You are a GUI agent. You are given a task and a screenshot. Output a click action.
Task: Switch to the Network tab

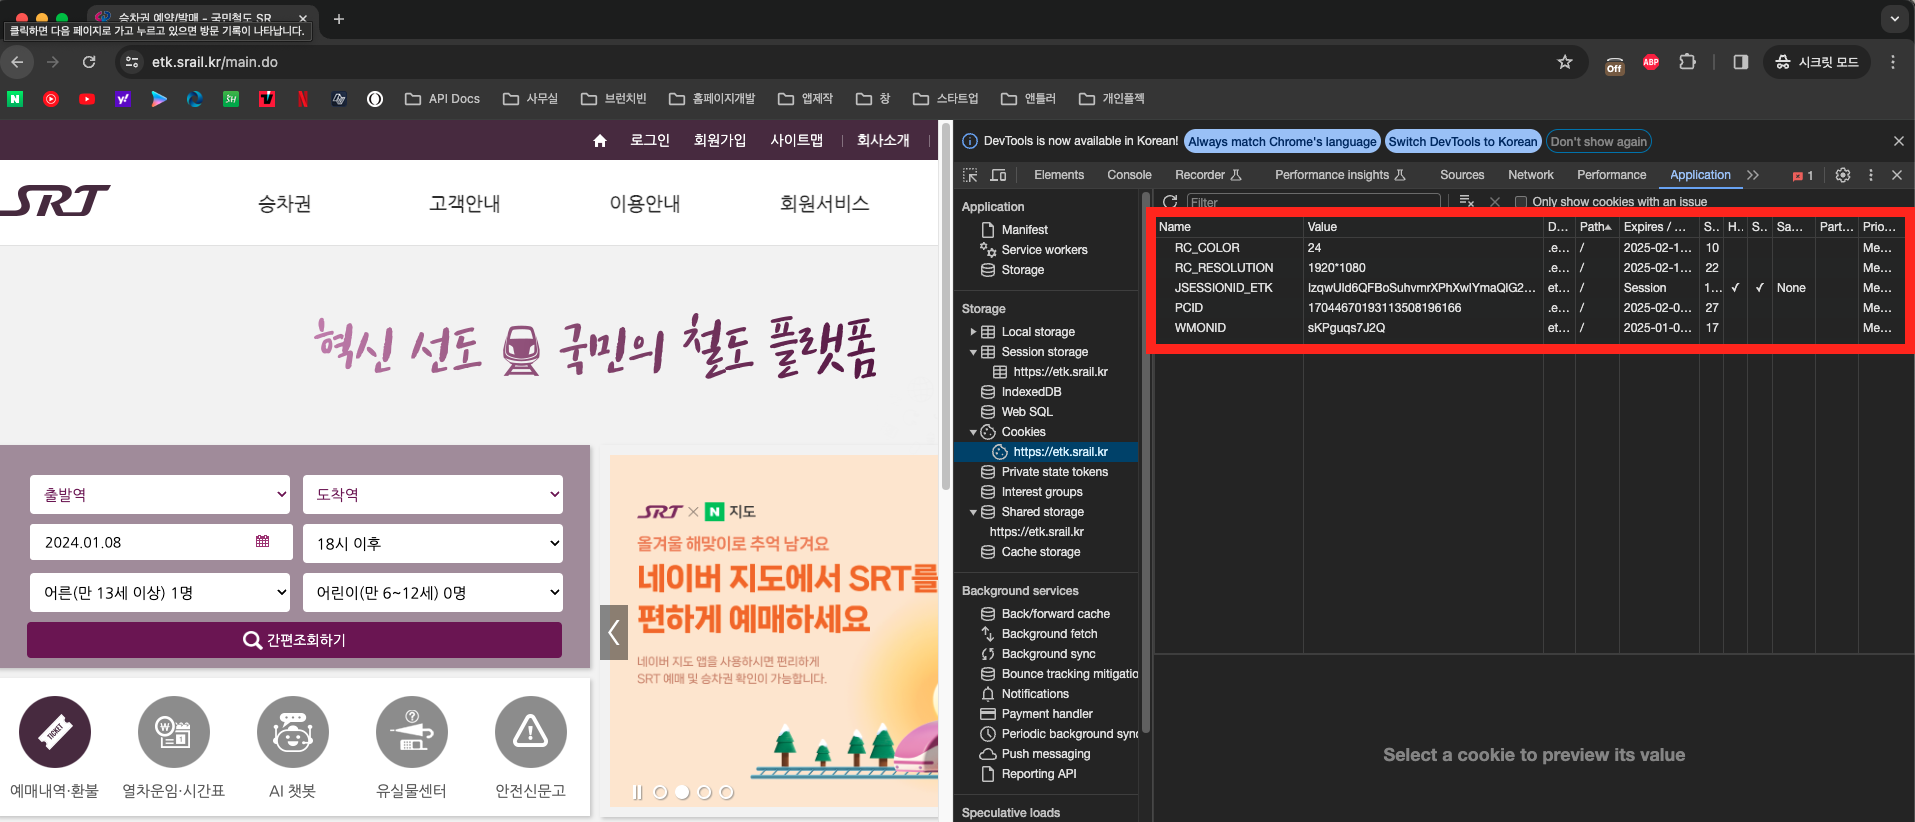pos(1530,175)
